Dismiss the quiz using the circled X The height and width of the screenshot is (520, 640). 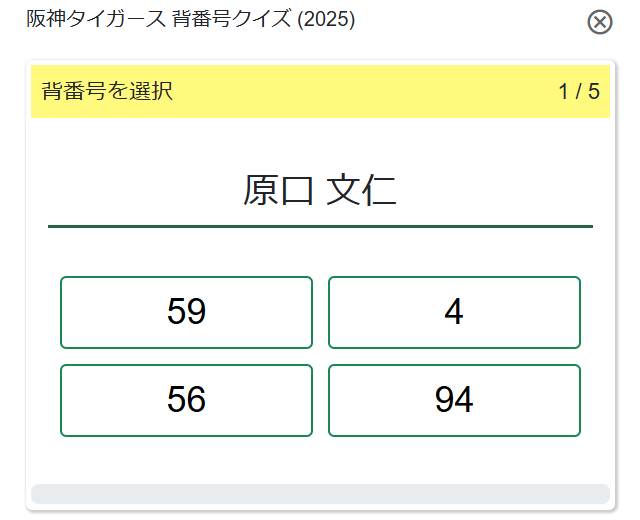[x=599, y=22]
